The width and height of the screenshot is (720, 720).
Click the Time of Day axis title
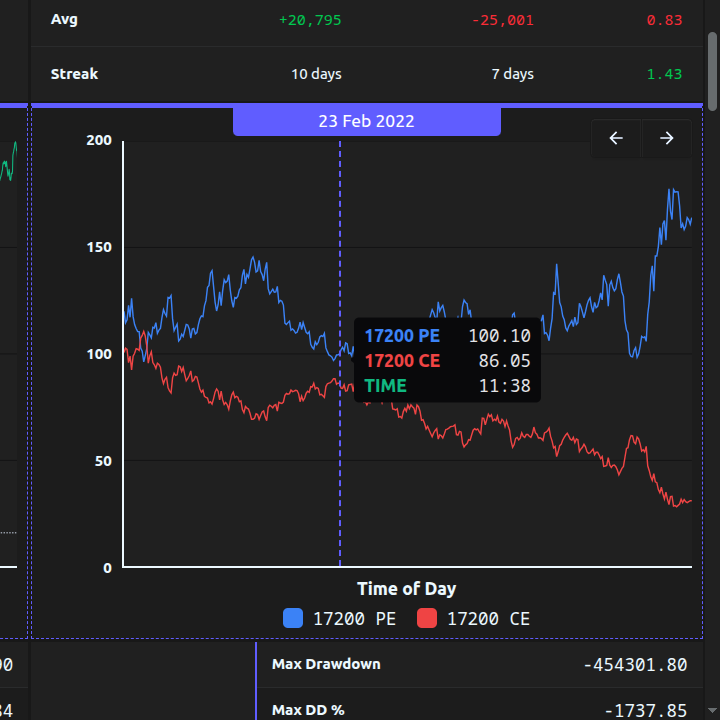(406, 589)
